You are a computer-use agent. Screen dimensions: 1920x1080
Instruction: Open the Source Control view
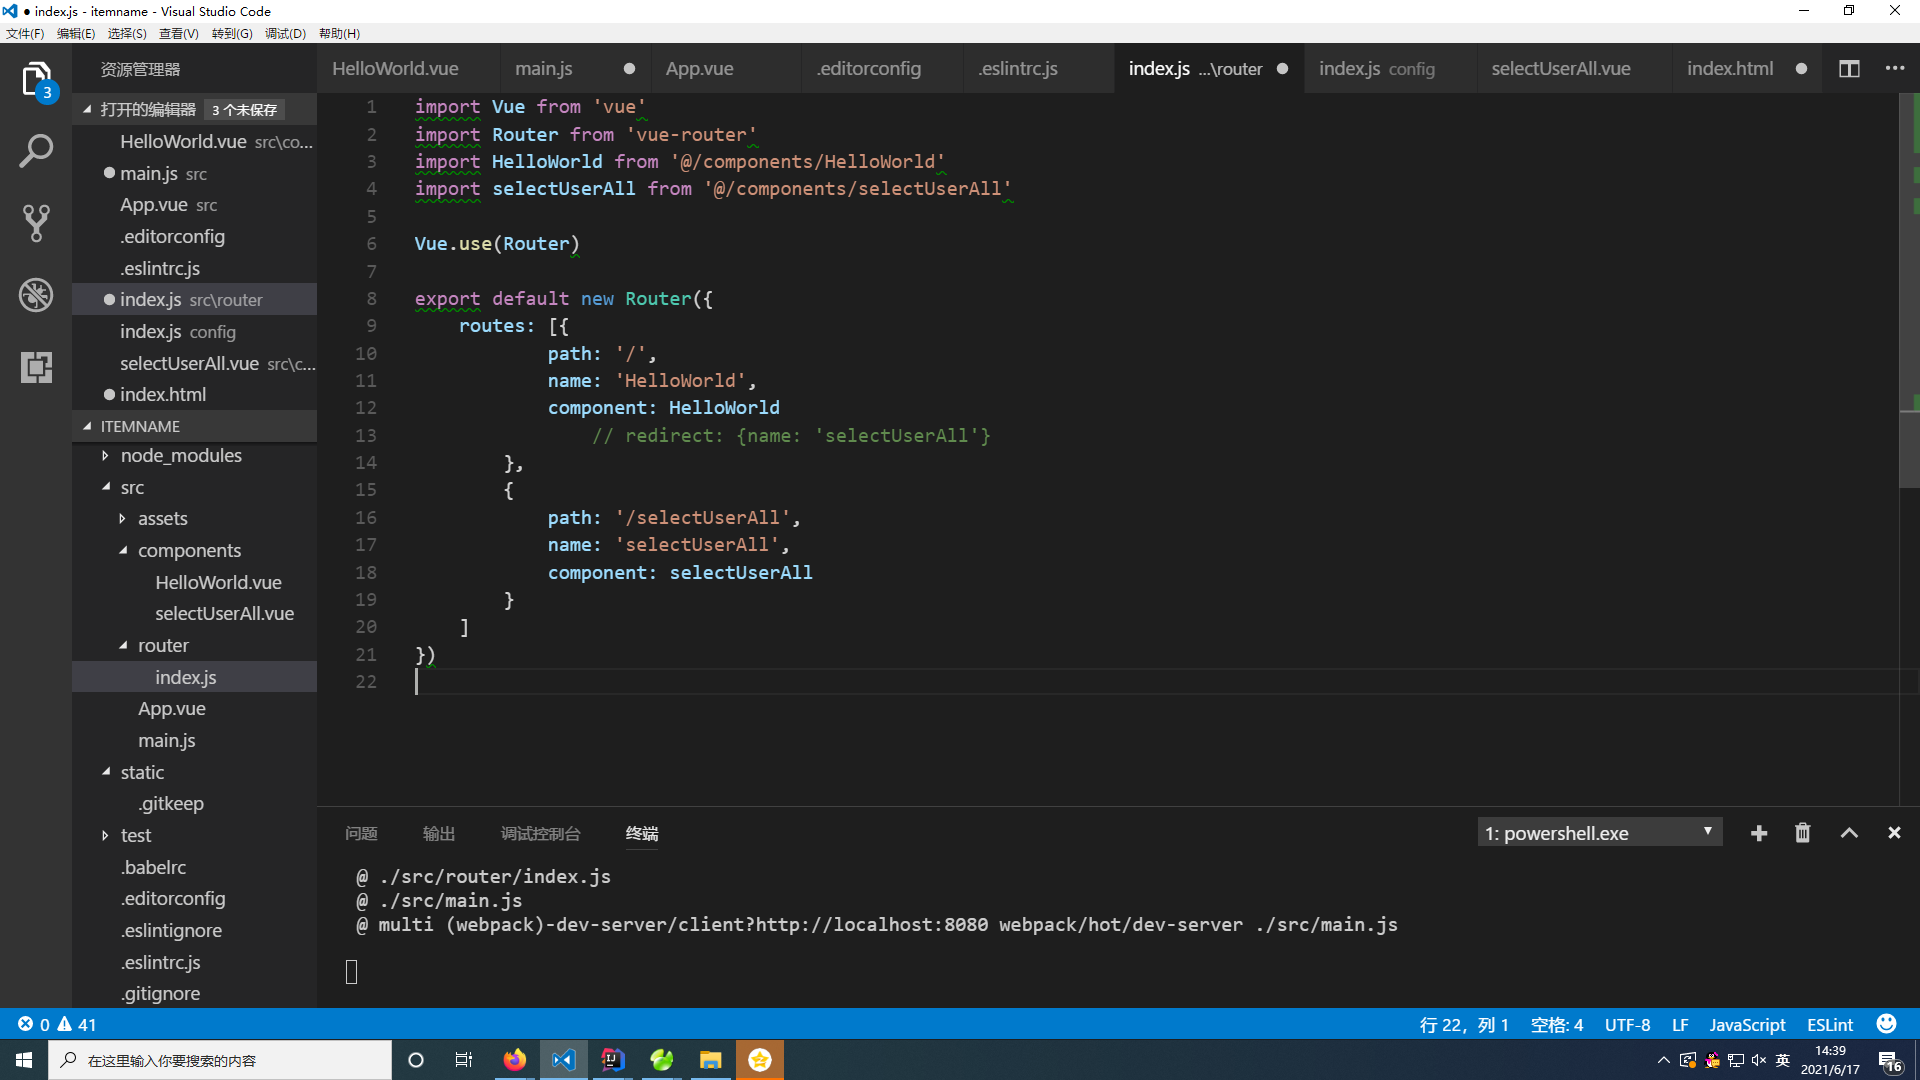pyautogui.click(x=36, y=223)
